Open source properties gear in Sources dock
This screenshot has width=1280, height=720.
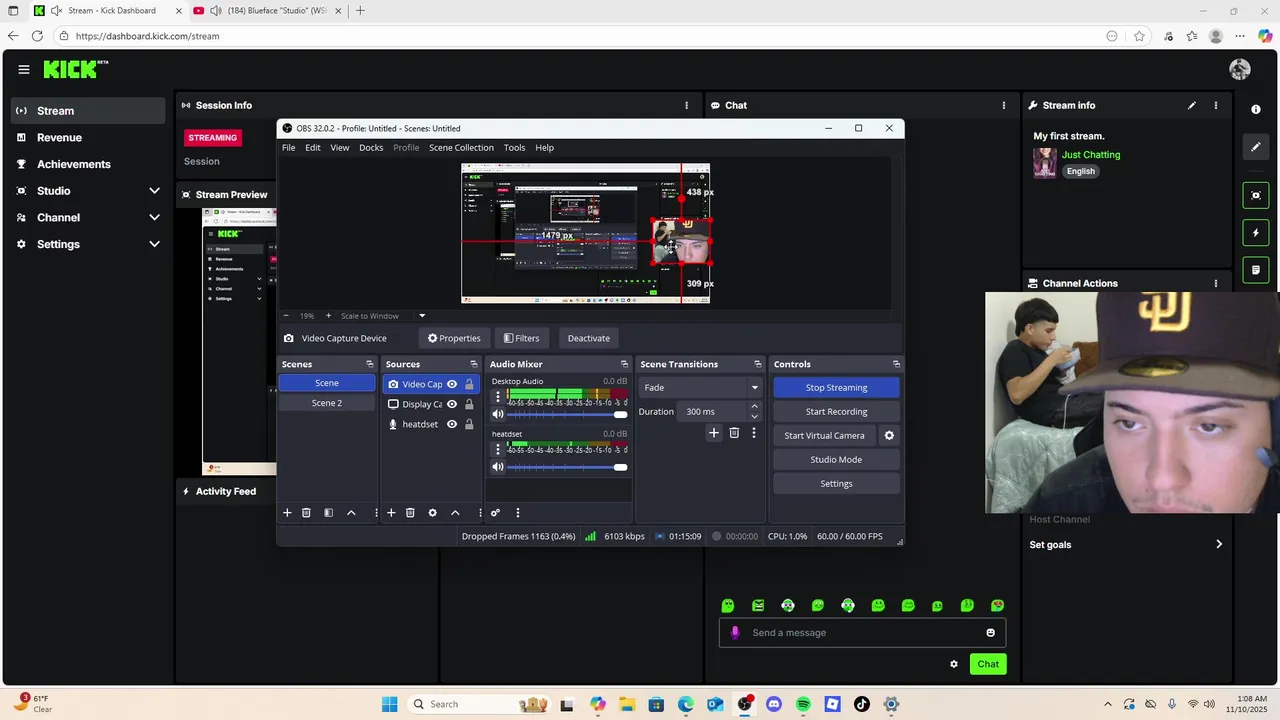pyautogui.click(x=432, y=513)
